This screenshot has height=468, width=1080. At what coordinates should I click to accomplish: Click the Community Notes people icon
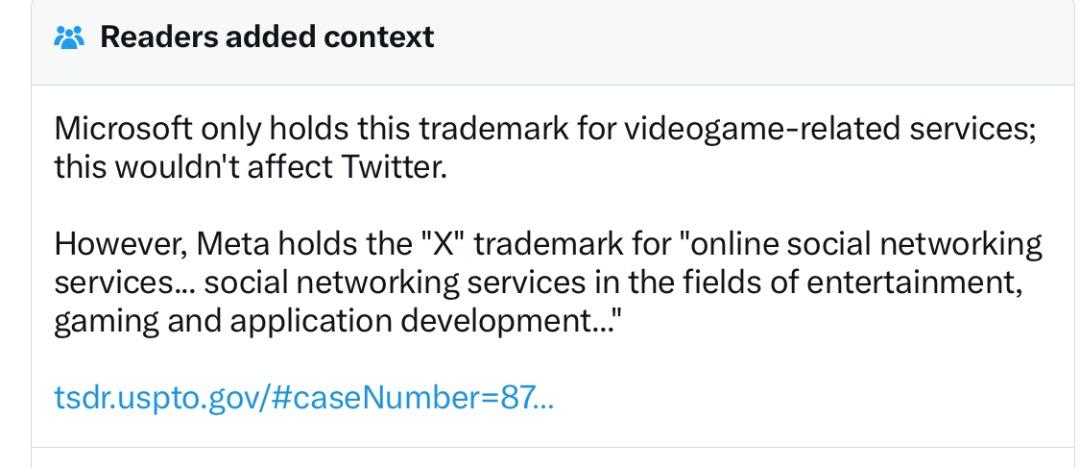[69, 37]
